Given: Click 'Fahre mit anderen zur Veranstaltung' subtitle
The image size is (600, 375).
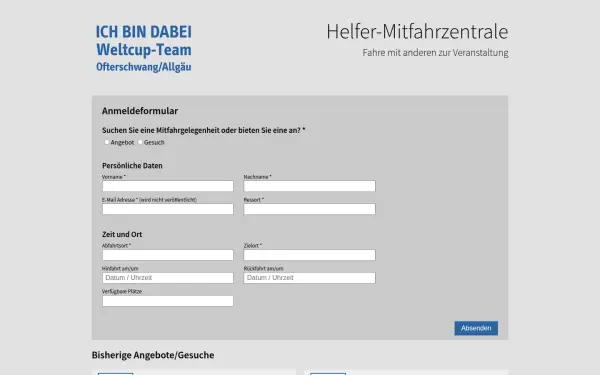Looking at the screenshot, I should point(435,53).
